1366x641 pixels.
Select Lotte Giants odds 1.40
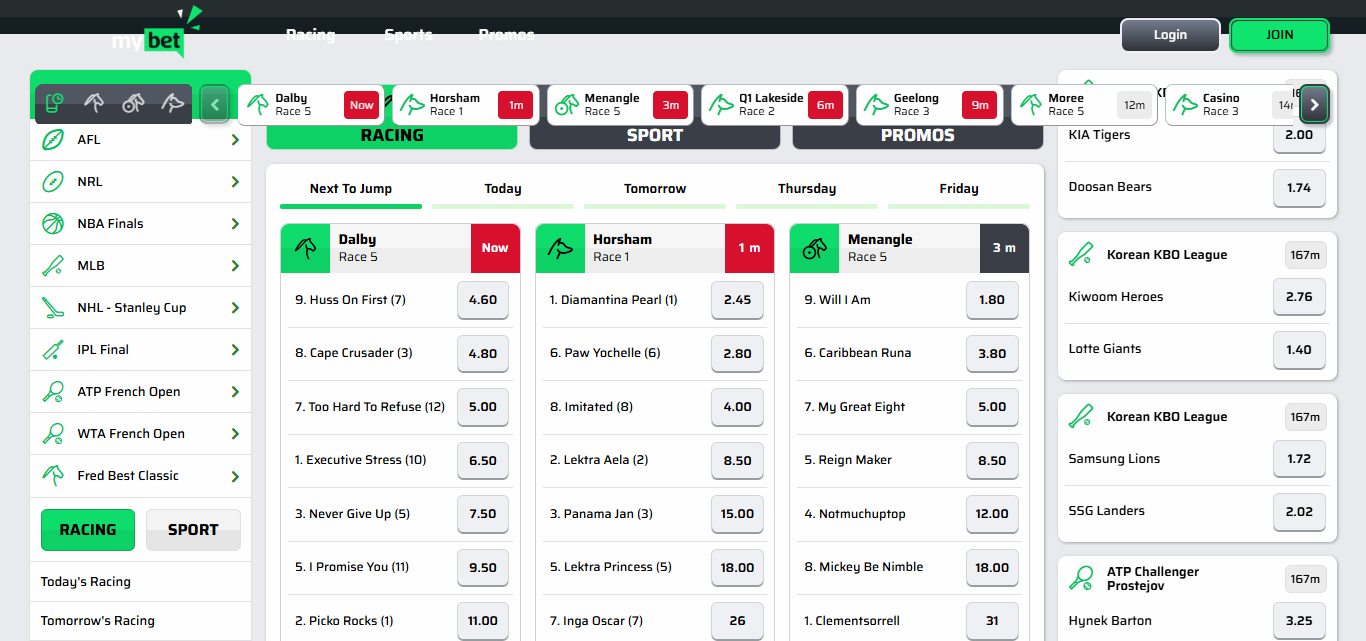click(1299, 350)
